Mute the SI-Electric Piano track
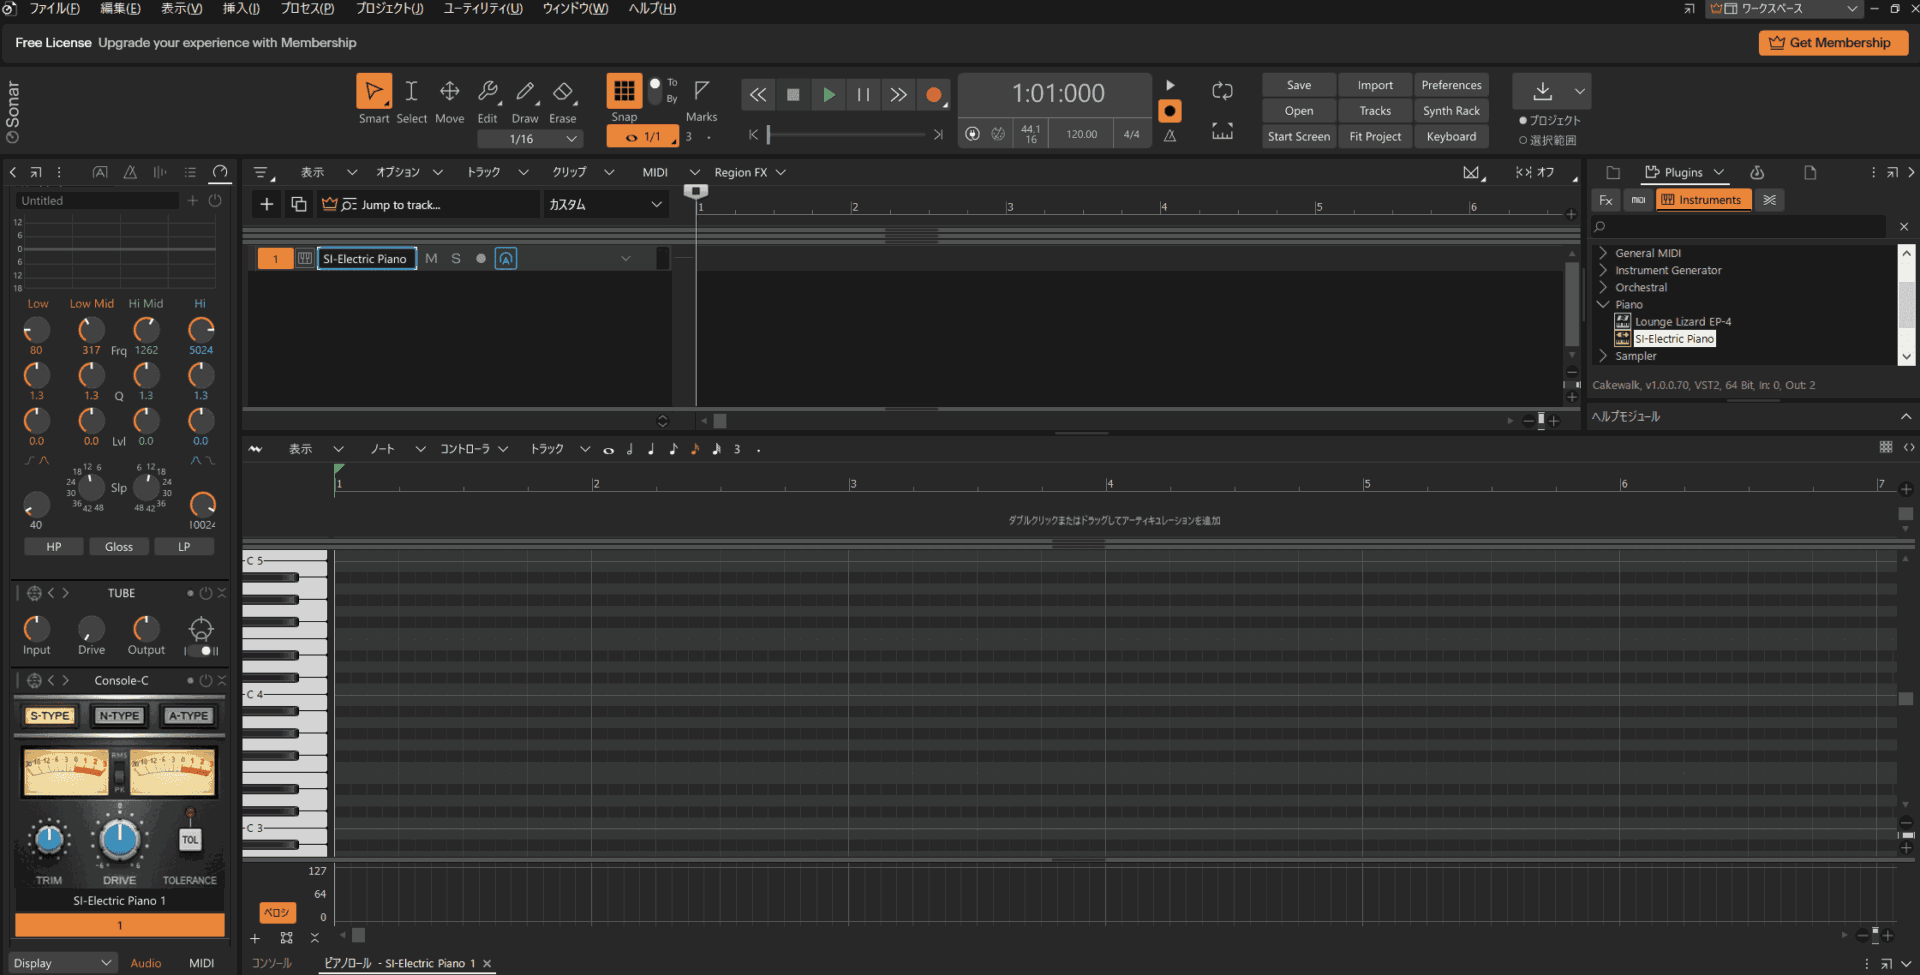This screenshot has width=1920, height=975. 431,259
